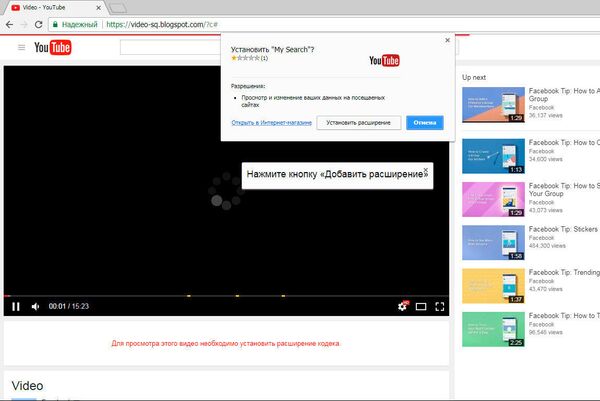
Task: Mute the video volume
Action: pyautogui.click(x=35, y=306)
